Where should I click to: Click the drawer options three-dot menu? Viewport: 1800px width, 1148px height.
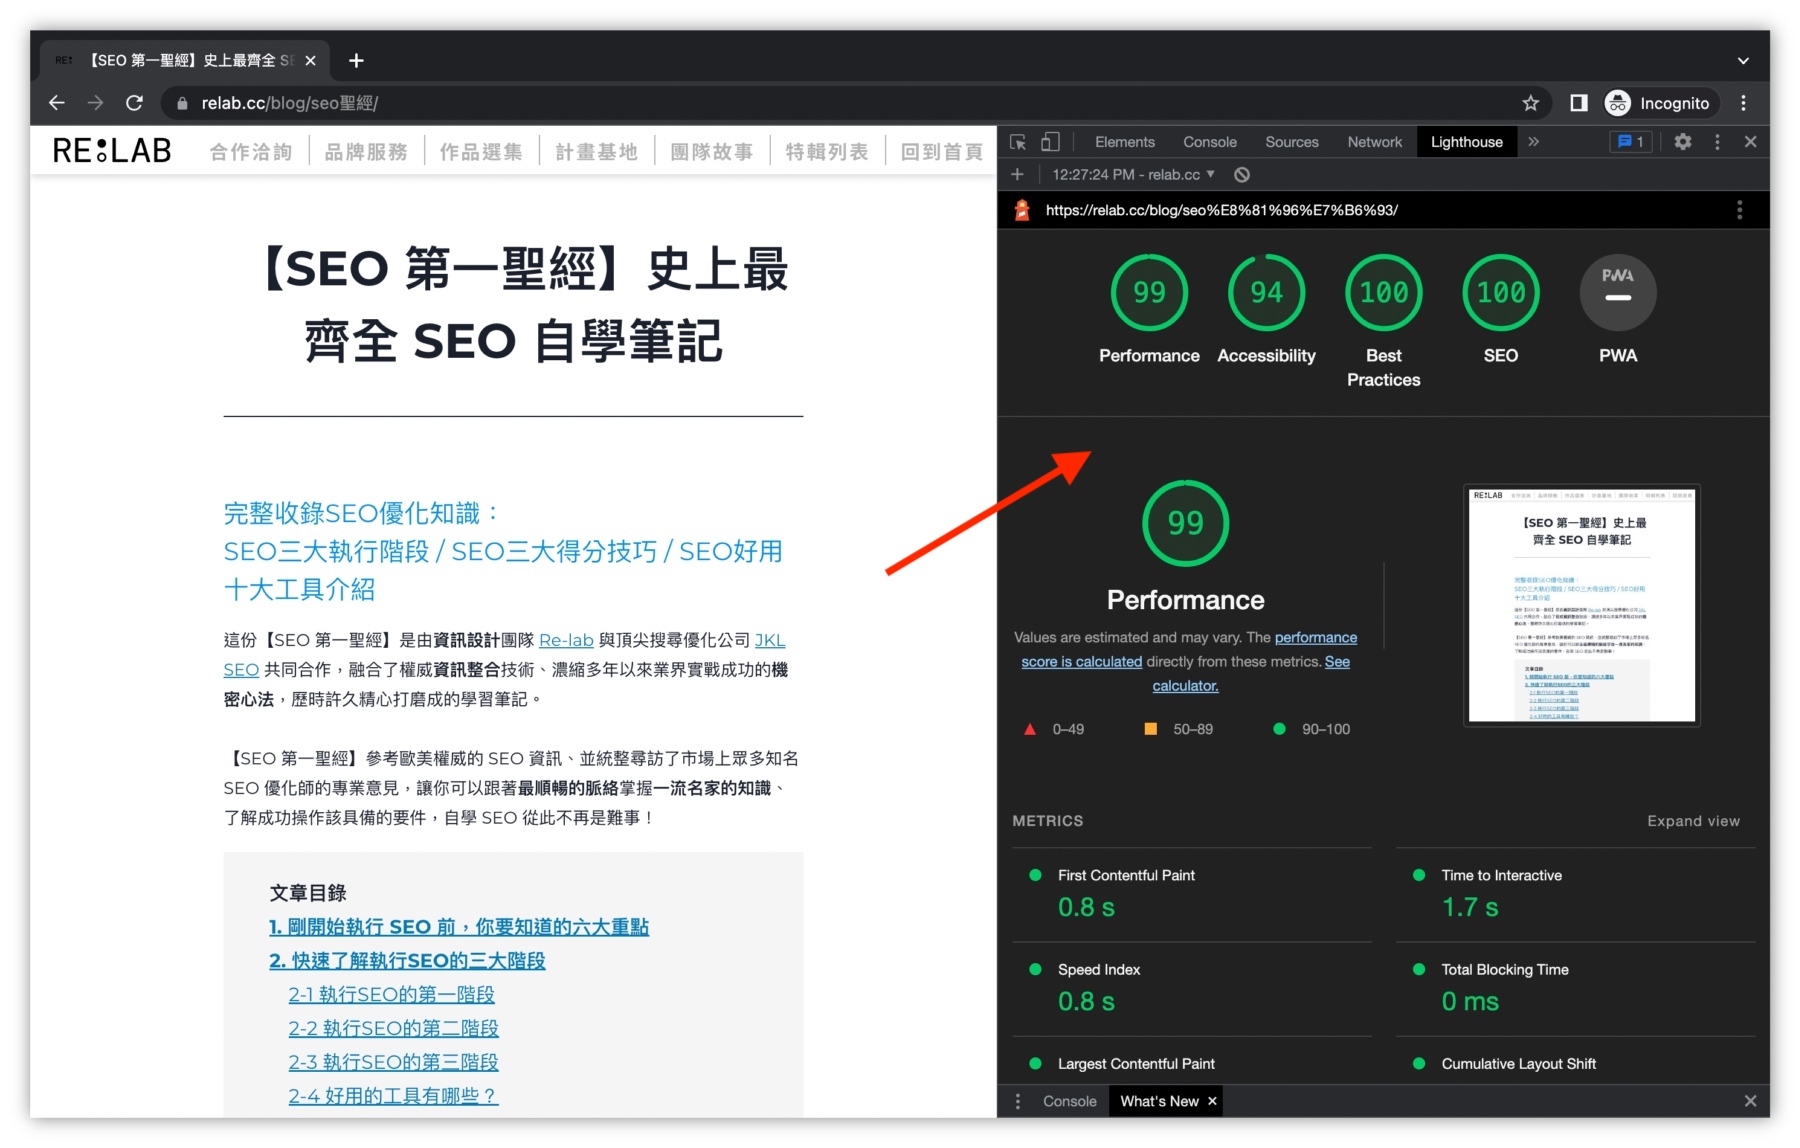pos(1018,1100)
